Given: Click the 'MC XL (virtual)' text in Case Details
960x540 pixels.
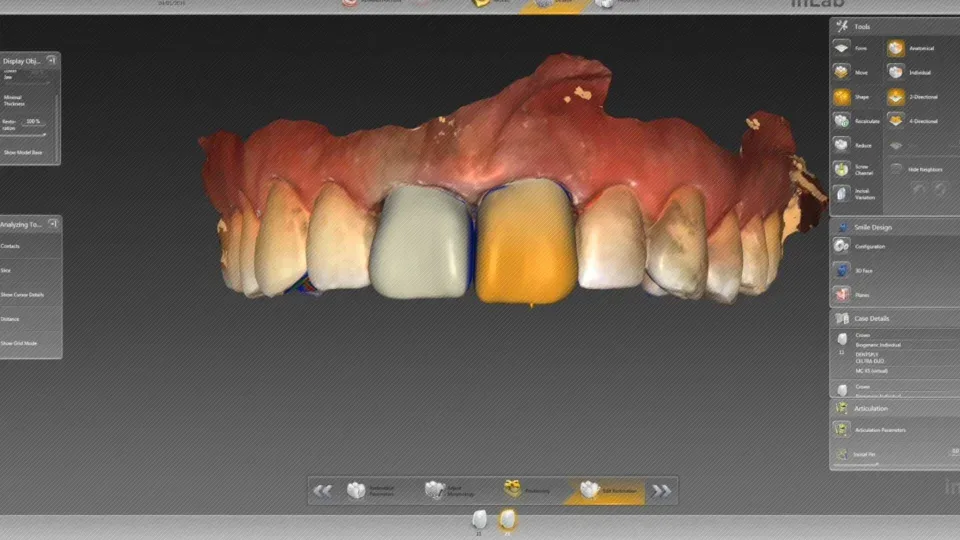Looking at the screenshot, I should pos(871,371).
